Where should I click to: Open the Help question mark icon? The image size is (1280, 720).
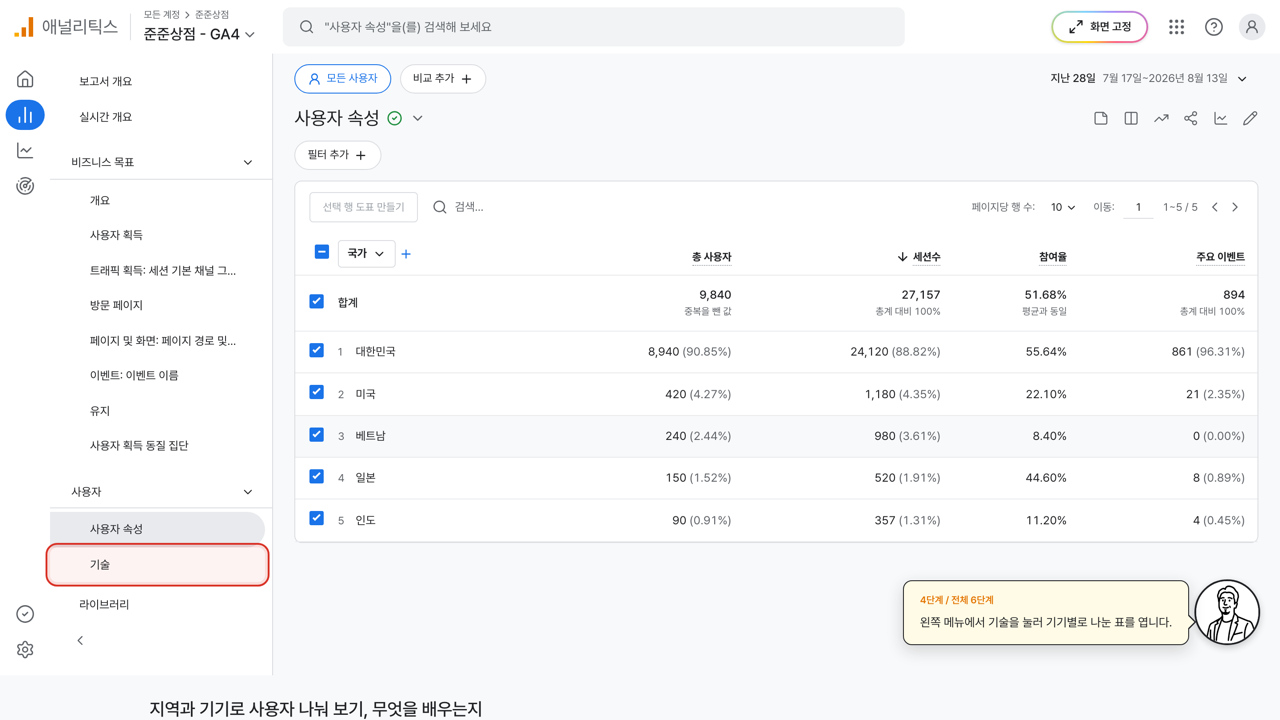[x=1213, y=27]
